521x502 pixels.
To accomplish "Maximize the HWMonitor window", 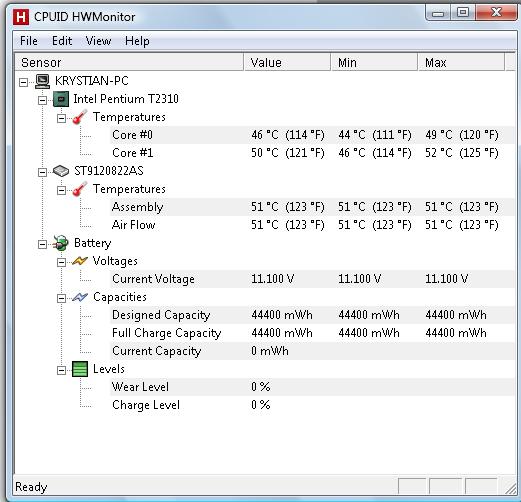I will tap(463, 13).
